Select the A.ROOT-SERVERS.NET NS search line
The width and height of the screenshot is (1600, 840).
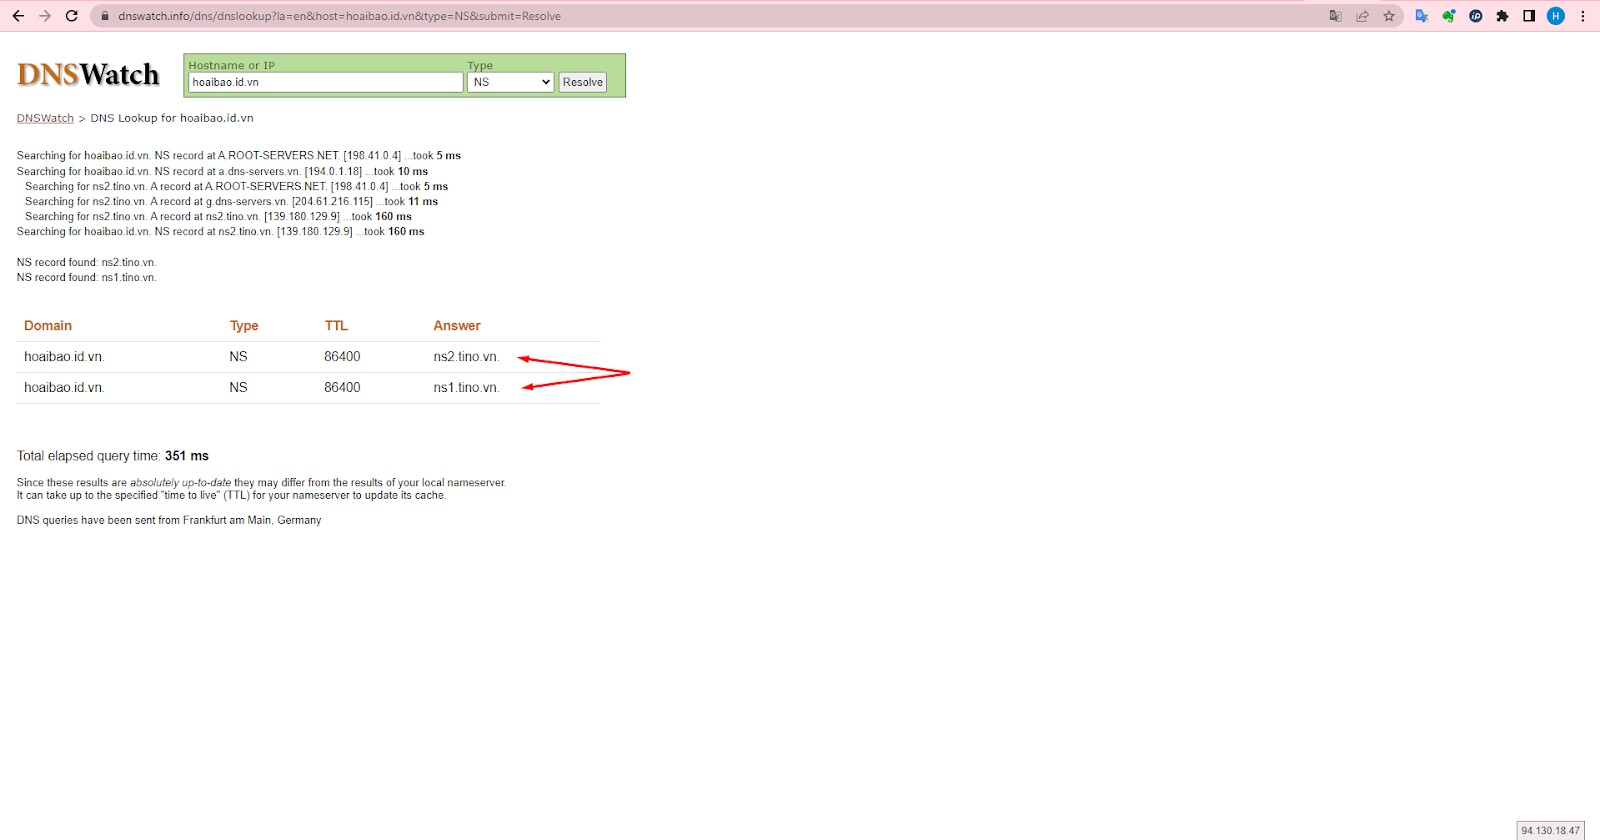pos(239,156)
